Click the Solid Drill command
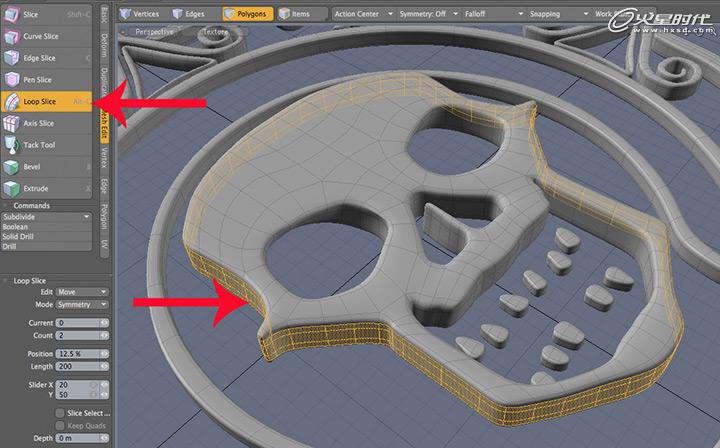The height and width of the screenshot is (448, 720). click(46, 236)
